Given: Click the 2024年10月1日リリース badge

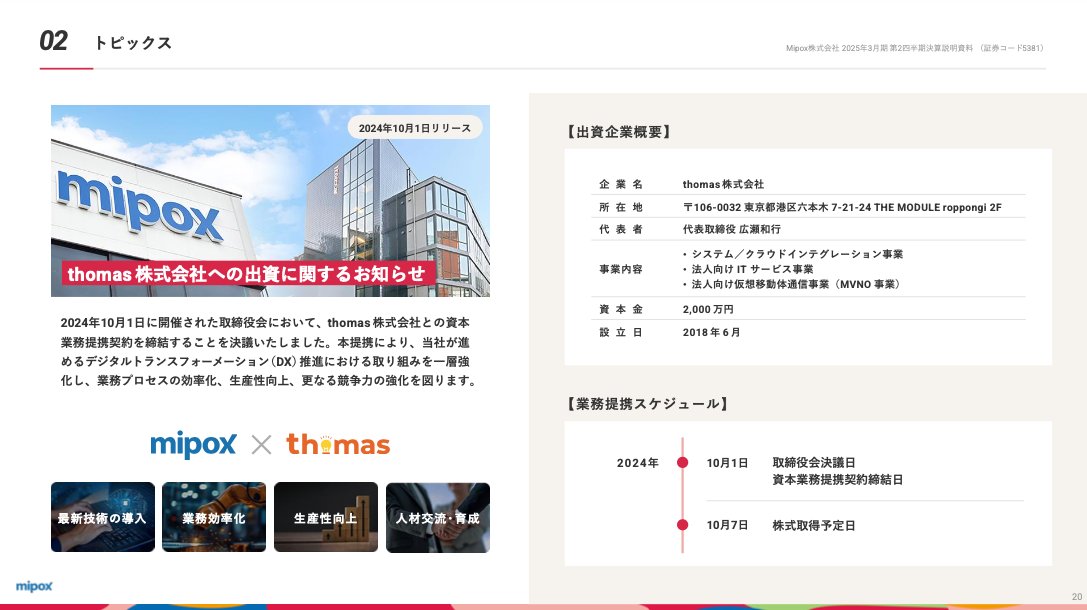Looking at the screenshot, I should [415, 128].
